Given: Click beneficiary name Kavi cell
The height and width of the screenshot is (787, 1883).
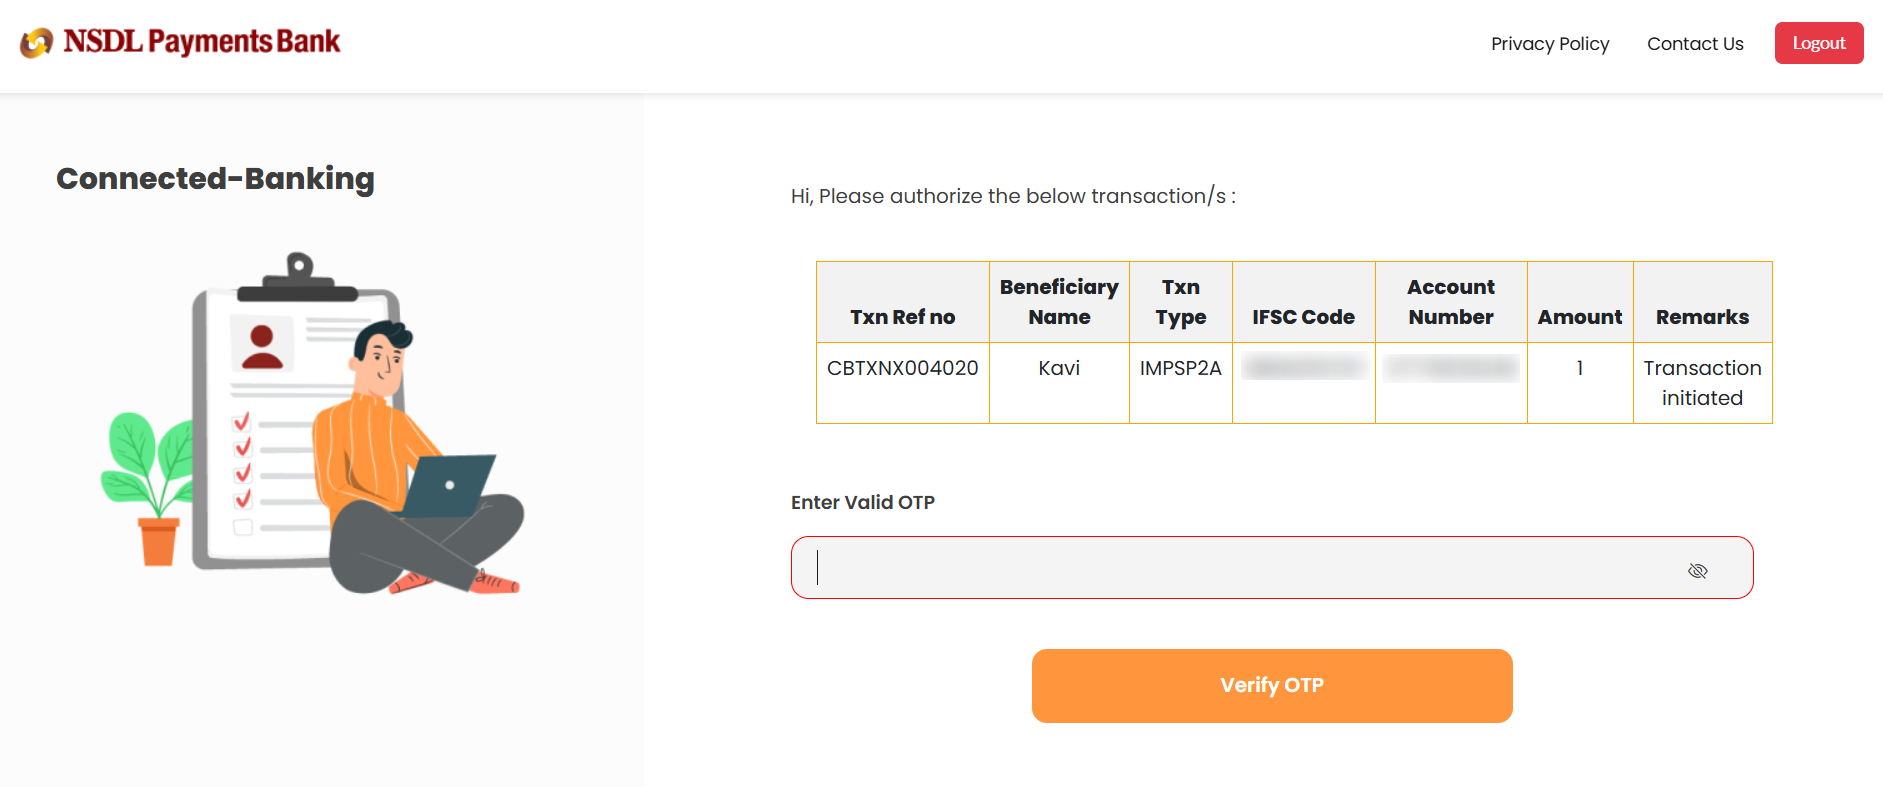Looking at the screenshot, I should pos(1059,368).
